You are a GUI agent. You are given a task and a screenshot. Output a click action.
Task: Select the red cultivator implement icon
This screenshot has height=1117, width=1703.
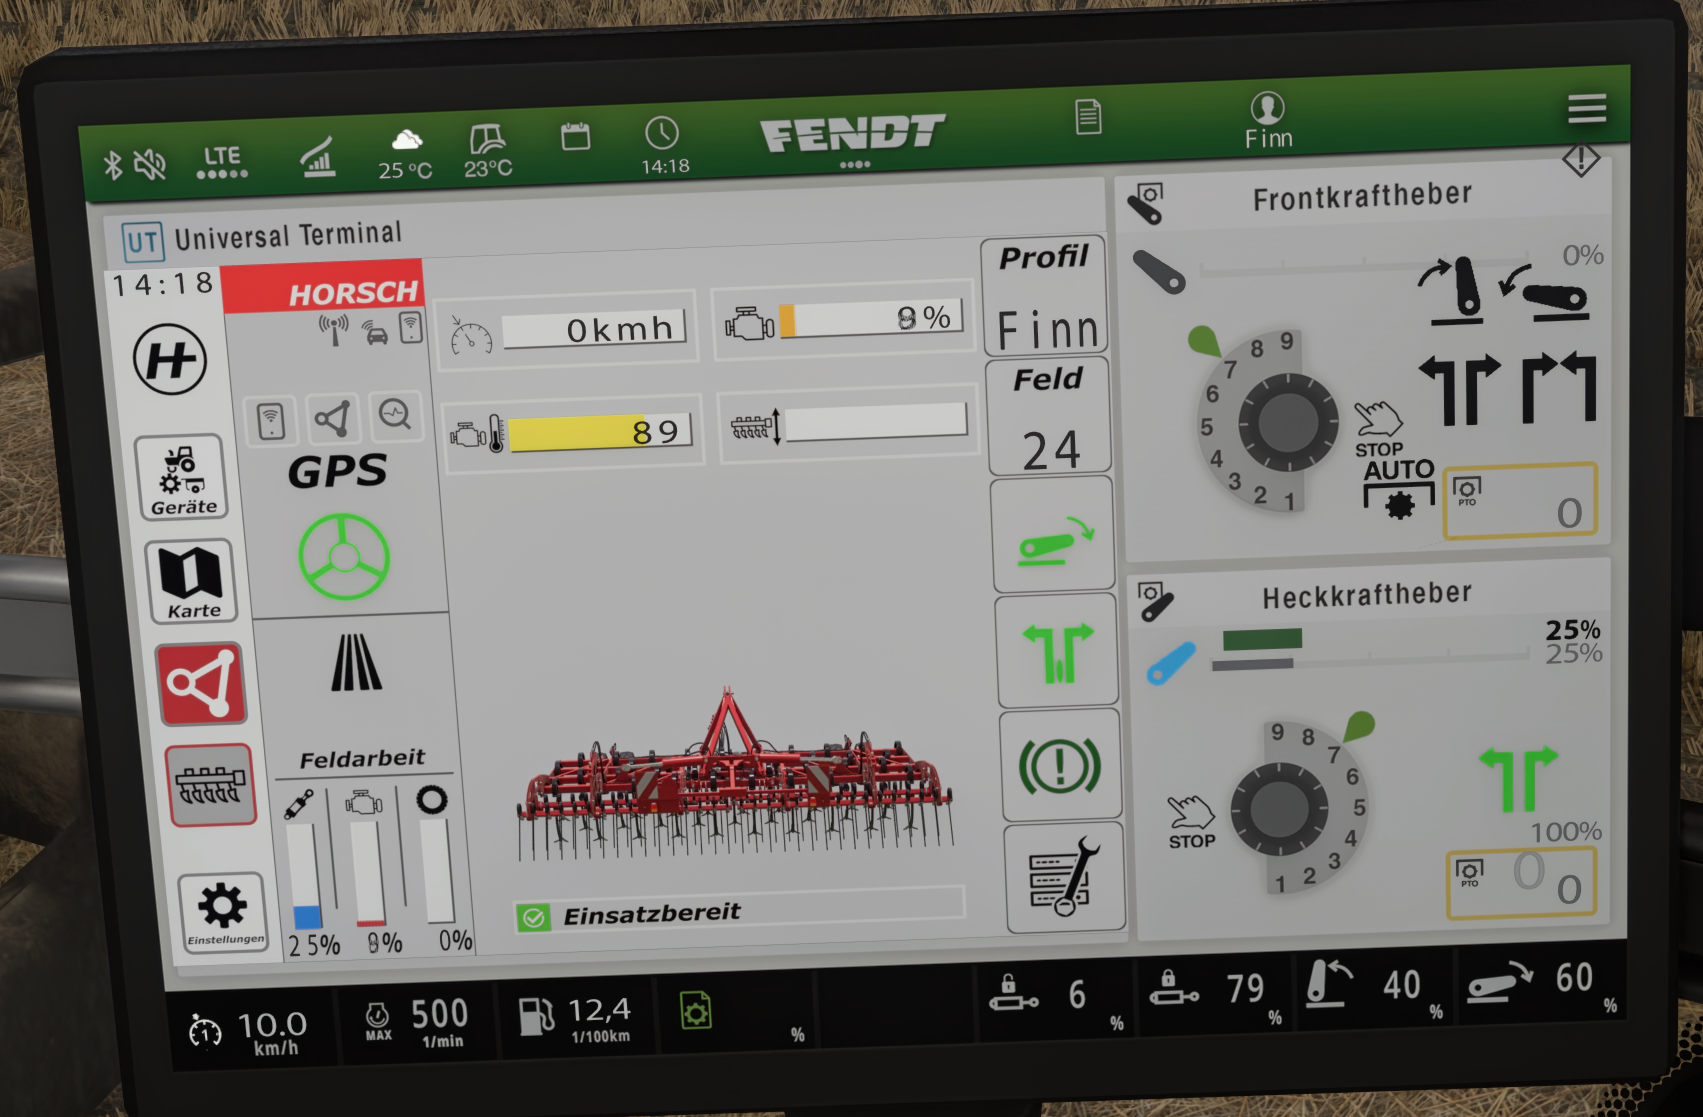210,786
